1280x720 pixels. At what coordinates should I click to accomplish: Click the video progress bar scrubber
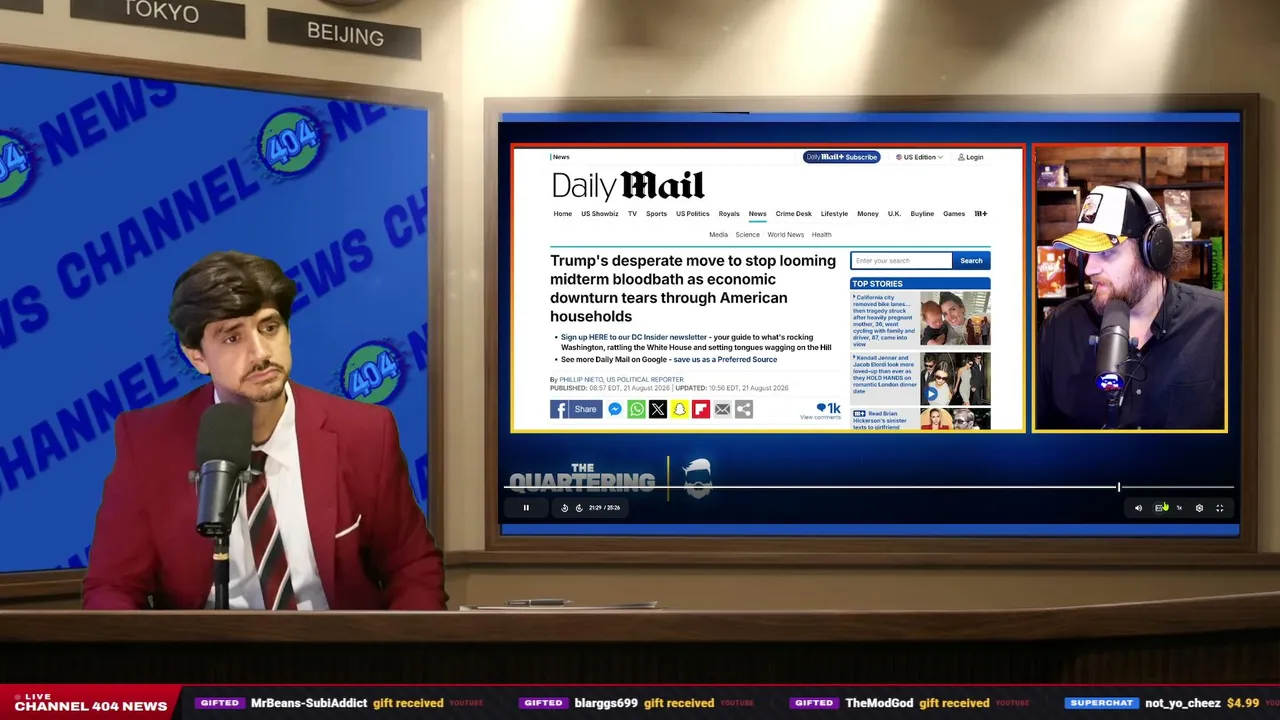point(1119,487)
